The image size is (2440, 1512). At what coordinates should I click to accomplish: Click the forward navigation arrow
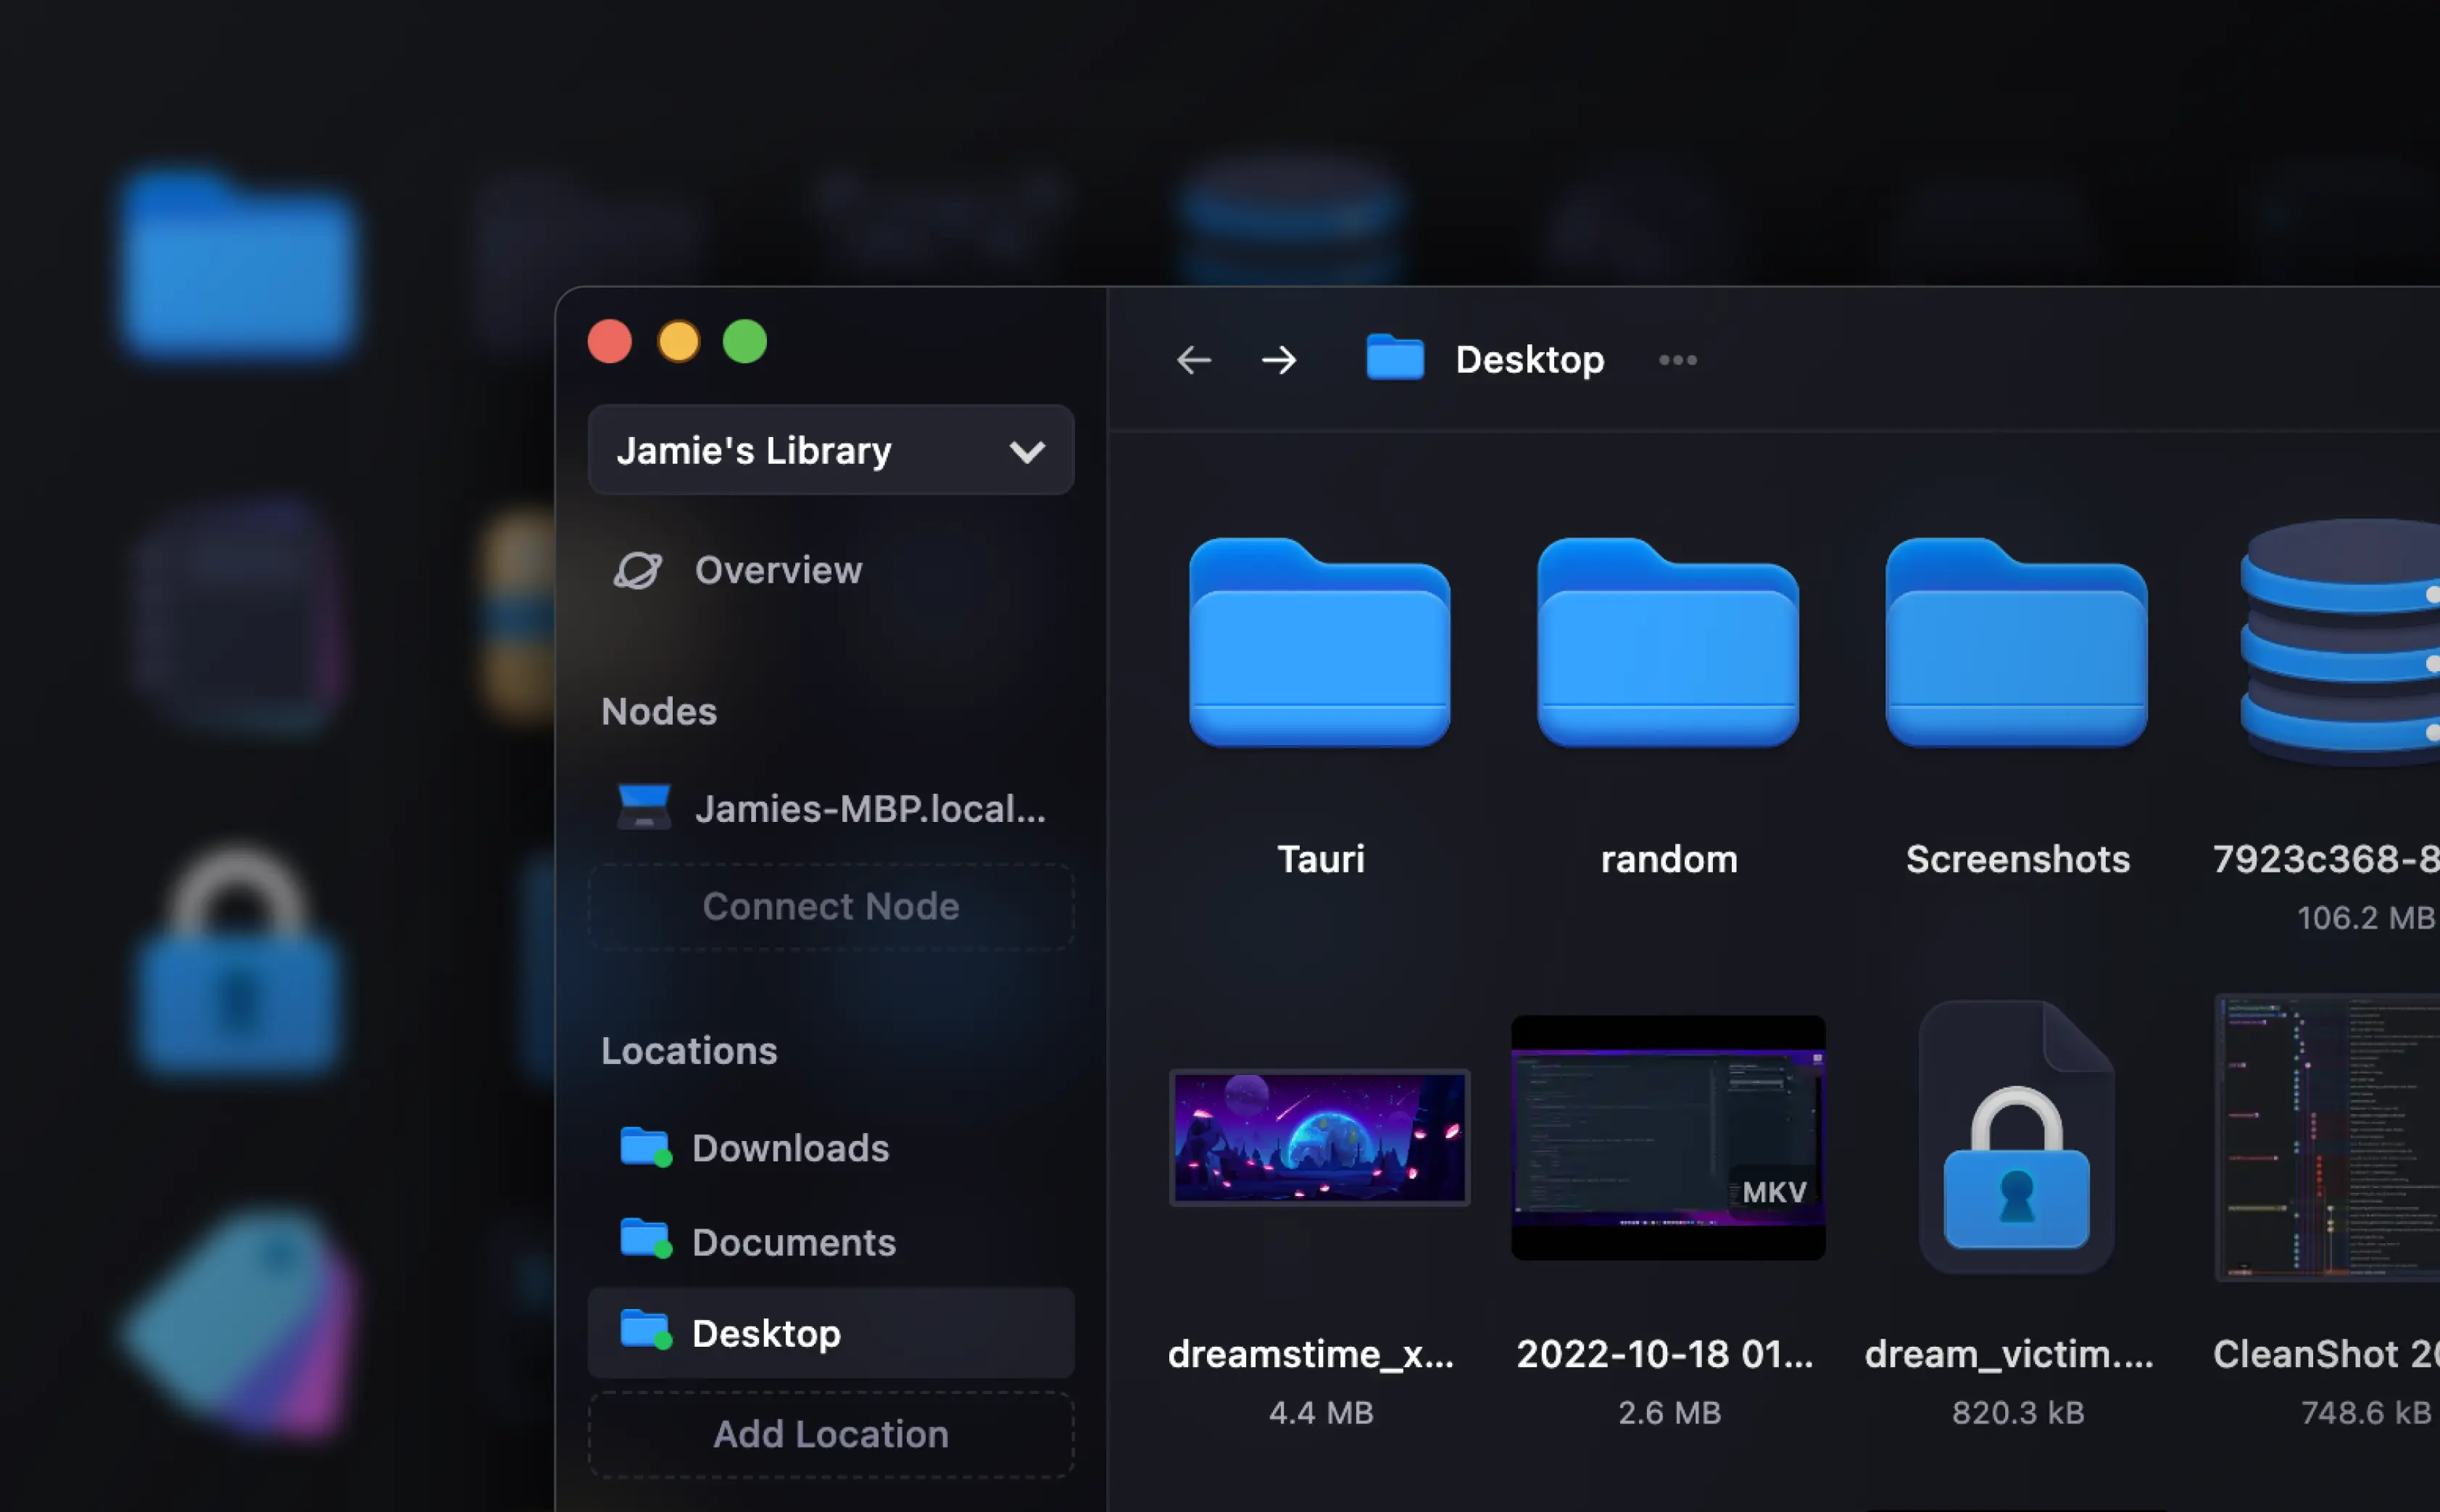click(1279, 360)
